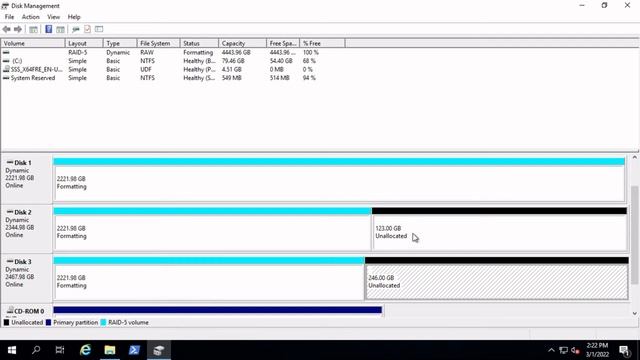Sort by the % Free column header
Viewport: 640px width, 360px height.
click(322, 43)
